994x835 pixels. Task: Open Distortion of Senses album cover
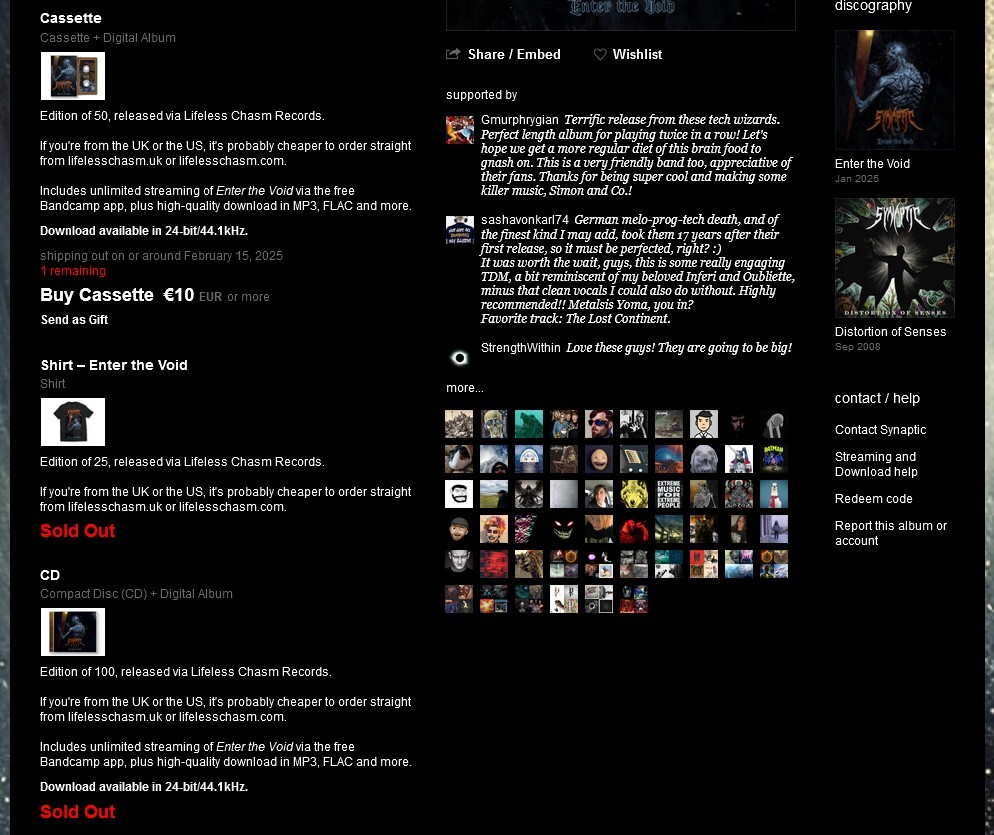[x=894, y=258]
